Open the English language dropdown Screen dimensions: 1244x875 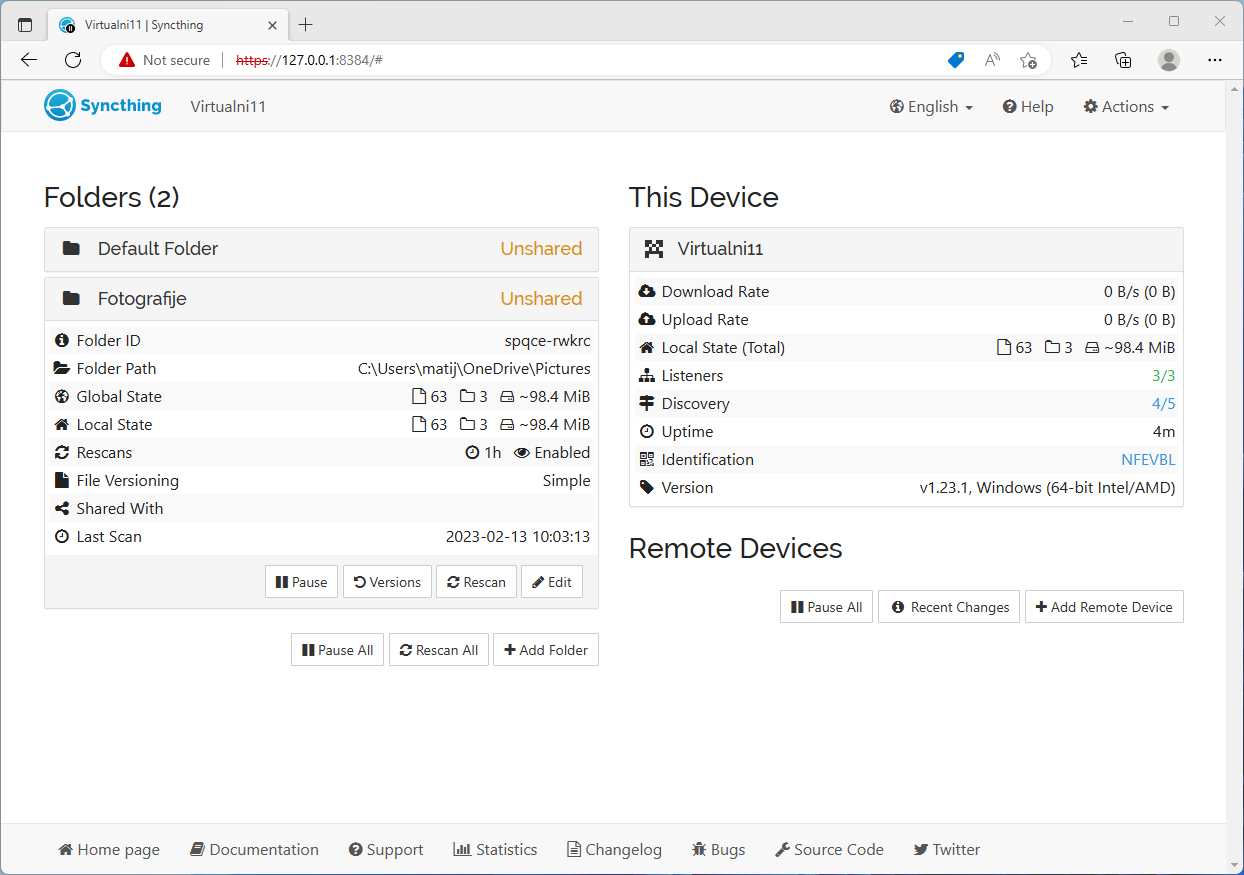tap(931, 107)
